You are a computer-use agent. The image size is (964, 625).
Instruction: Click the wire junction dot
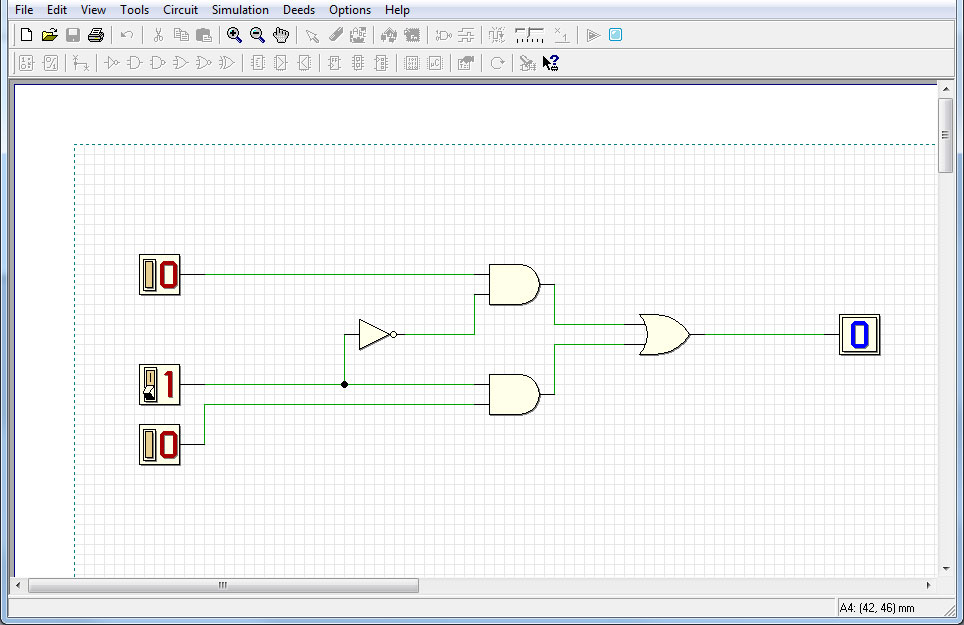point(344,385)
